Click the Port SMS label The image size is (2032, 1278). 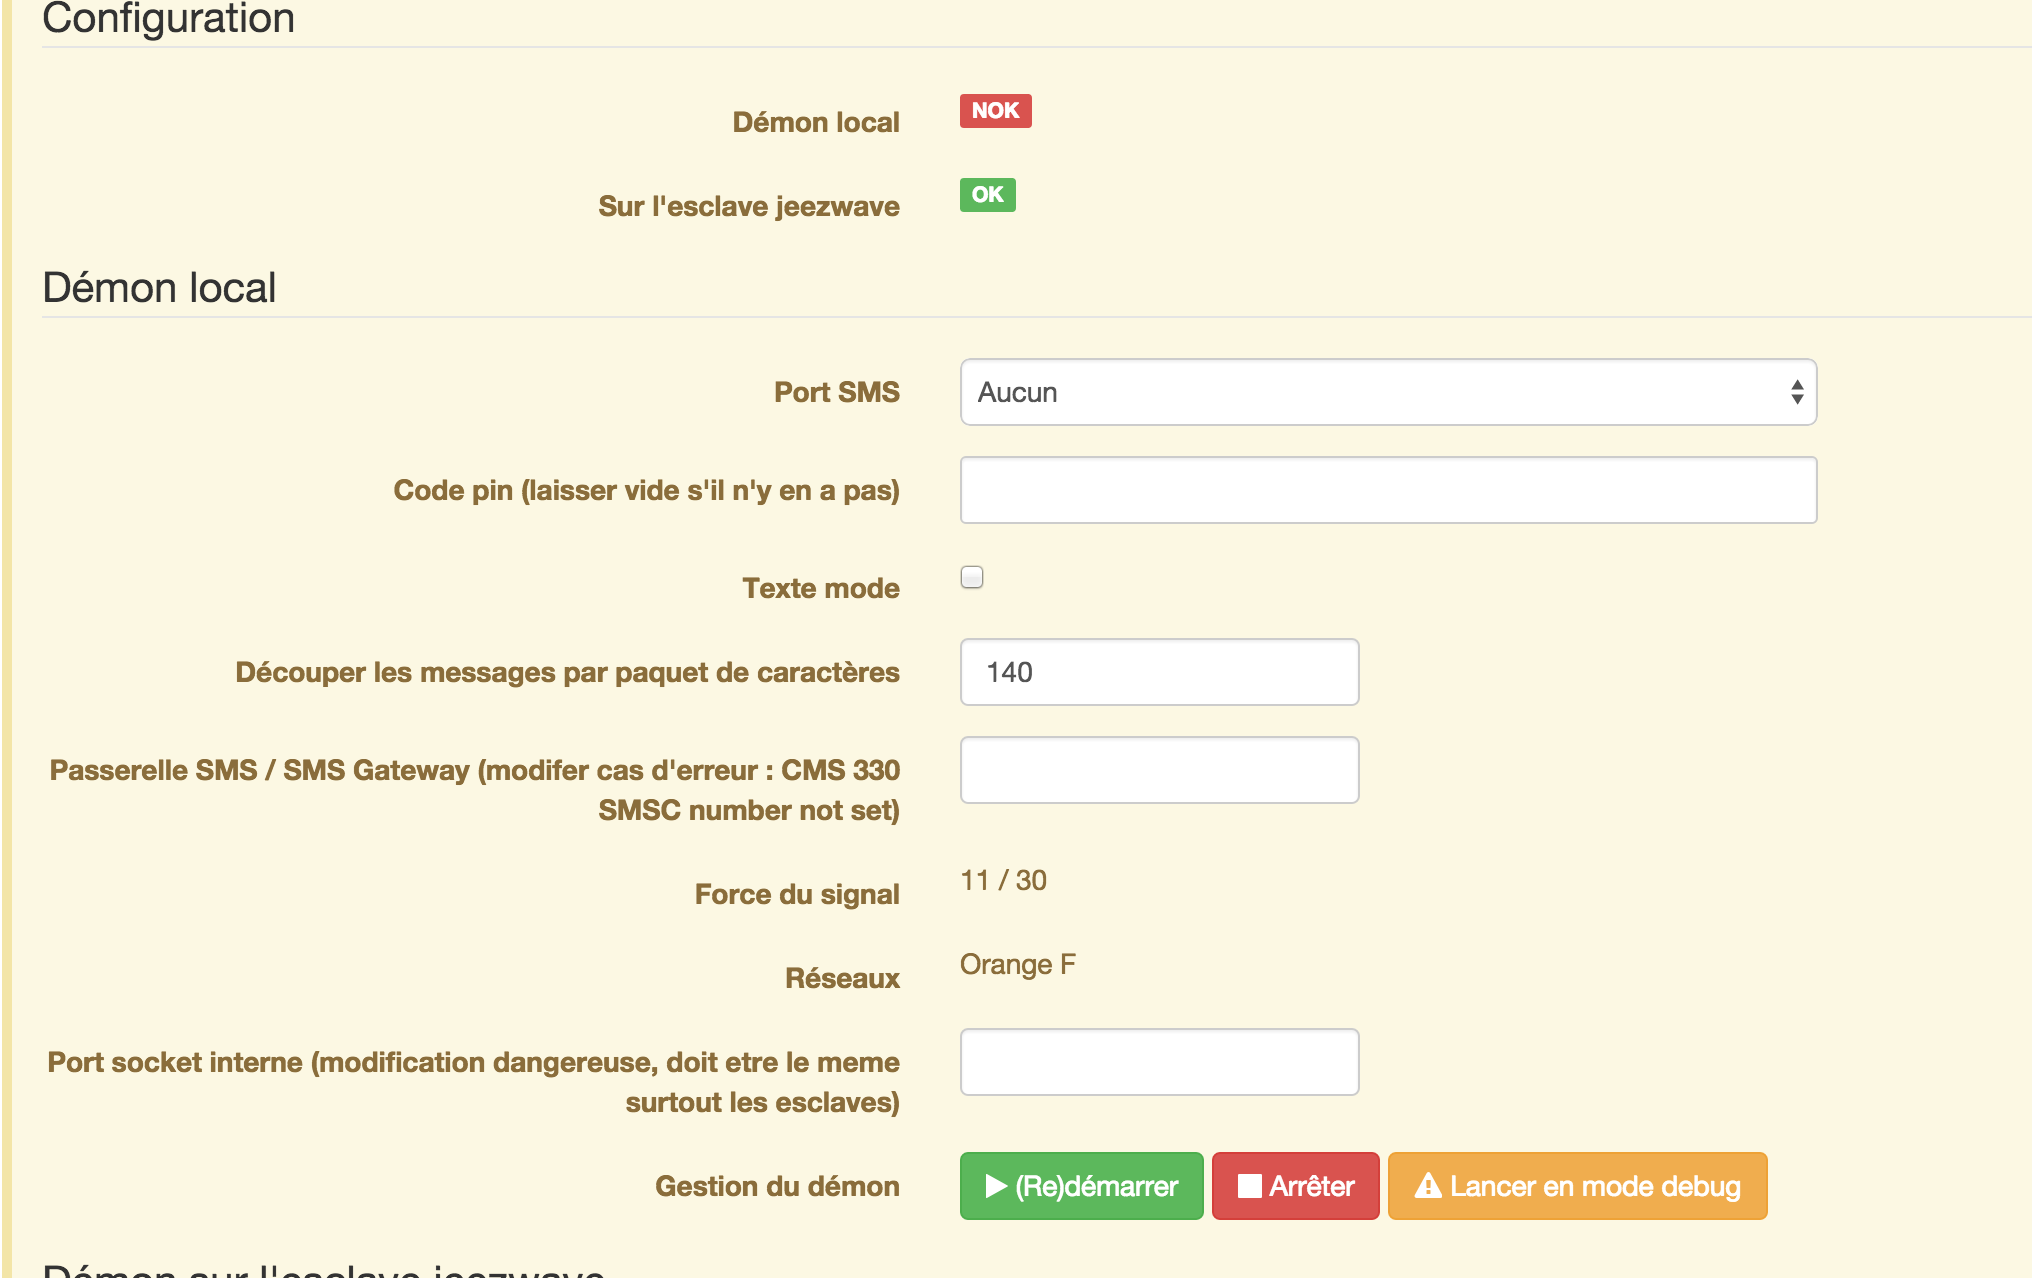[836, 392]
